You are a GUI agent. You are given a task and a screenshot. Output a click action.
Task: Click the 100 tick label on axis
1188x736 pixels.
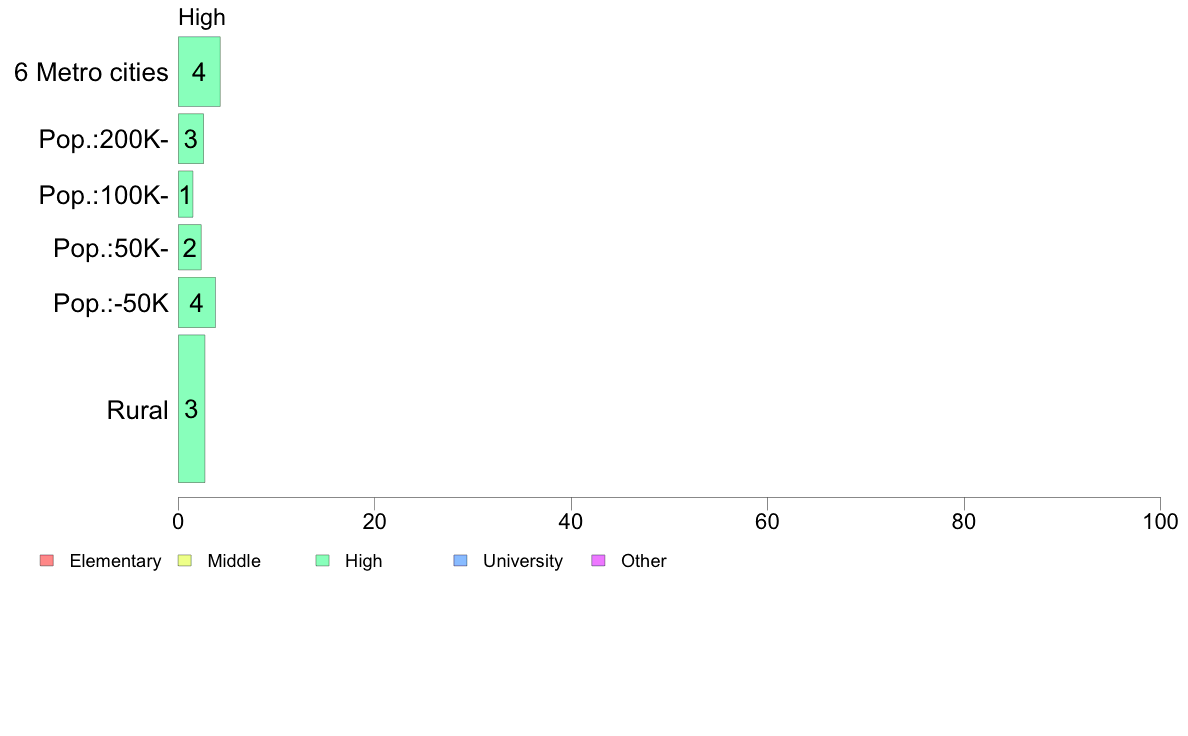[1160, 521]
